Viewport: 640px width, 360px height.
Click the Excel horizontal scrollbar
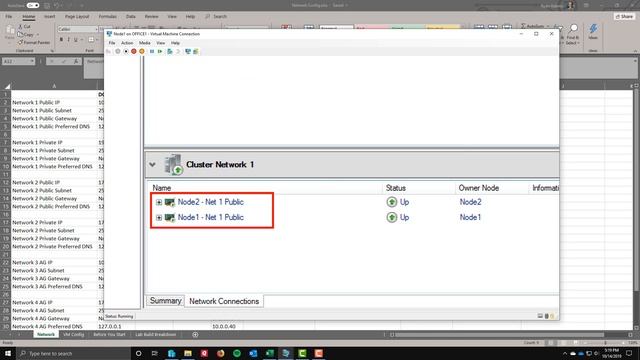pos(499,335)
